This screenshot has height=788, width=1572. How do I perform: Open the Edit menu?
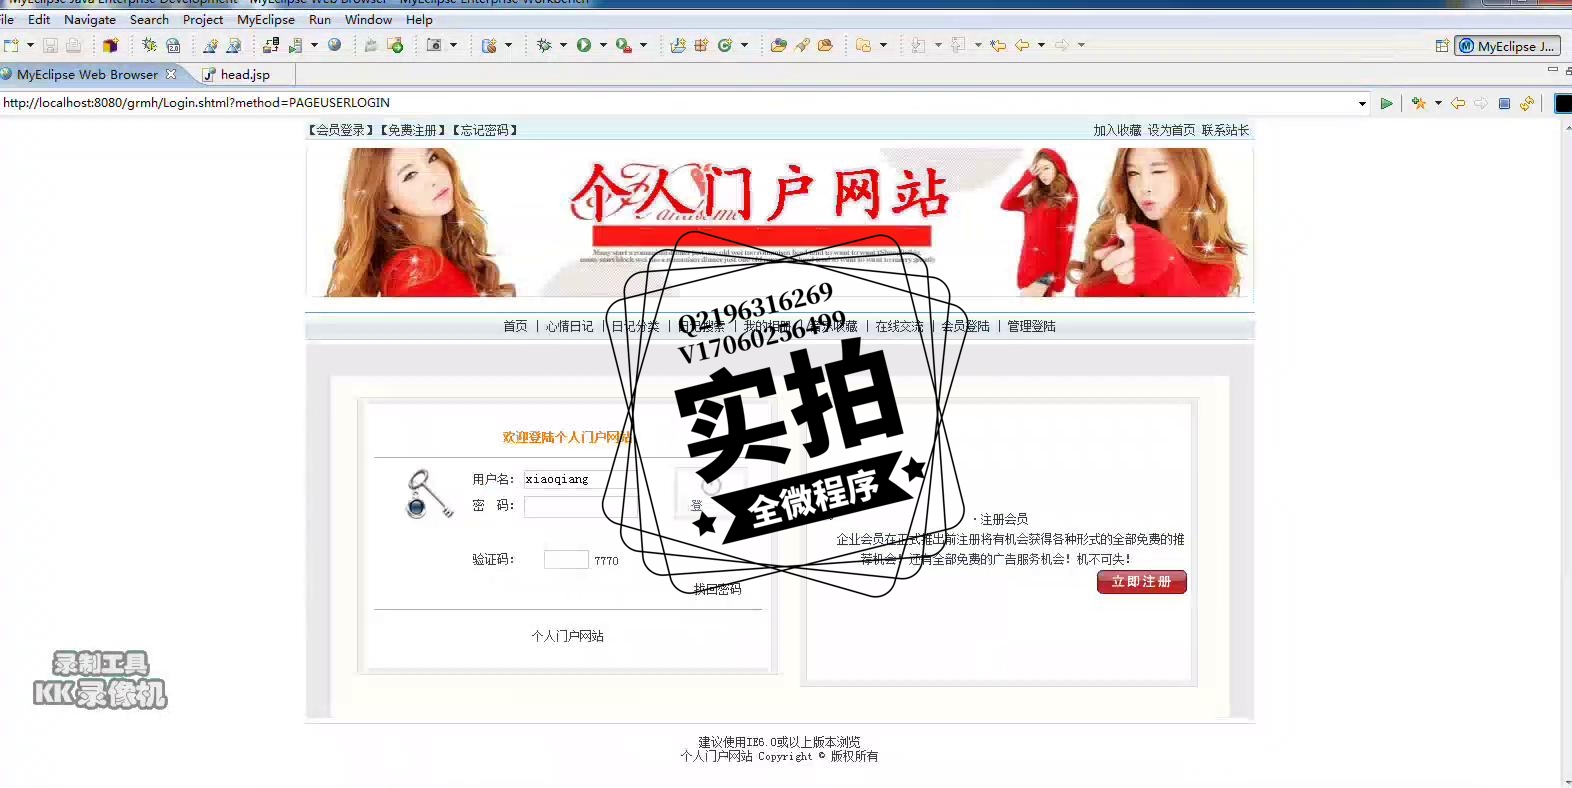(39, 19)
